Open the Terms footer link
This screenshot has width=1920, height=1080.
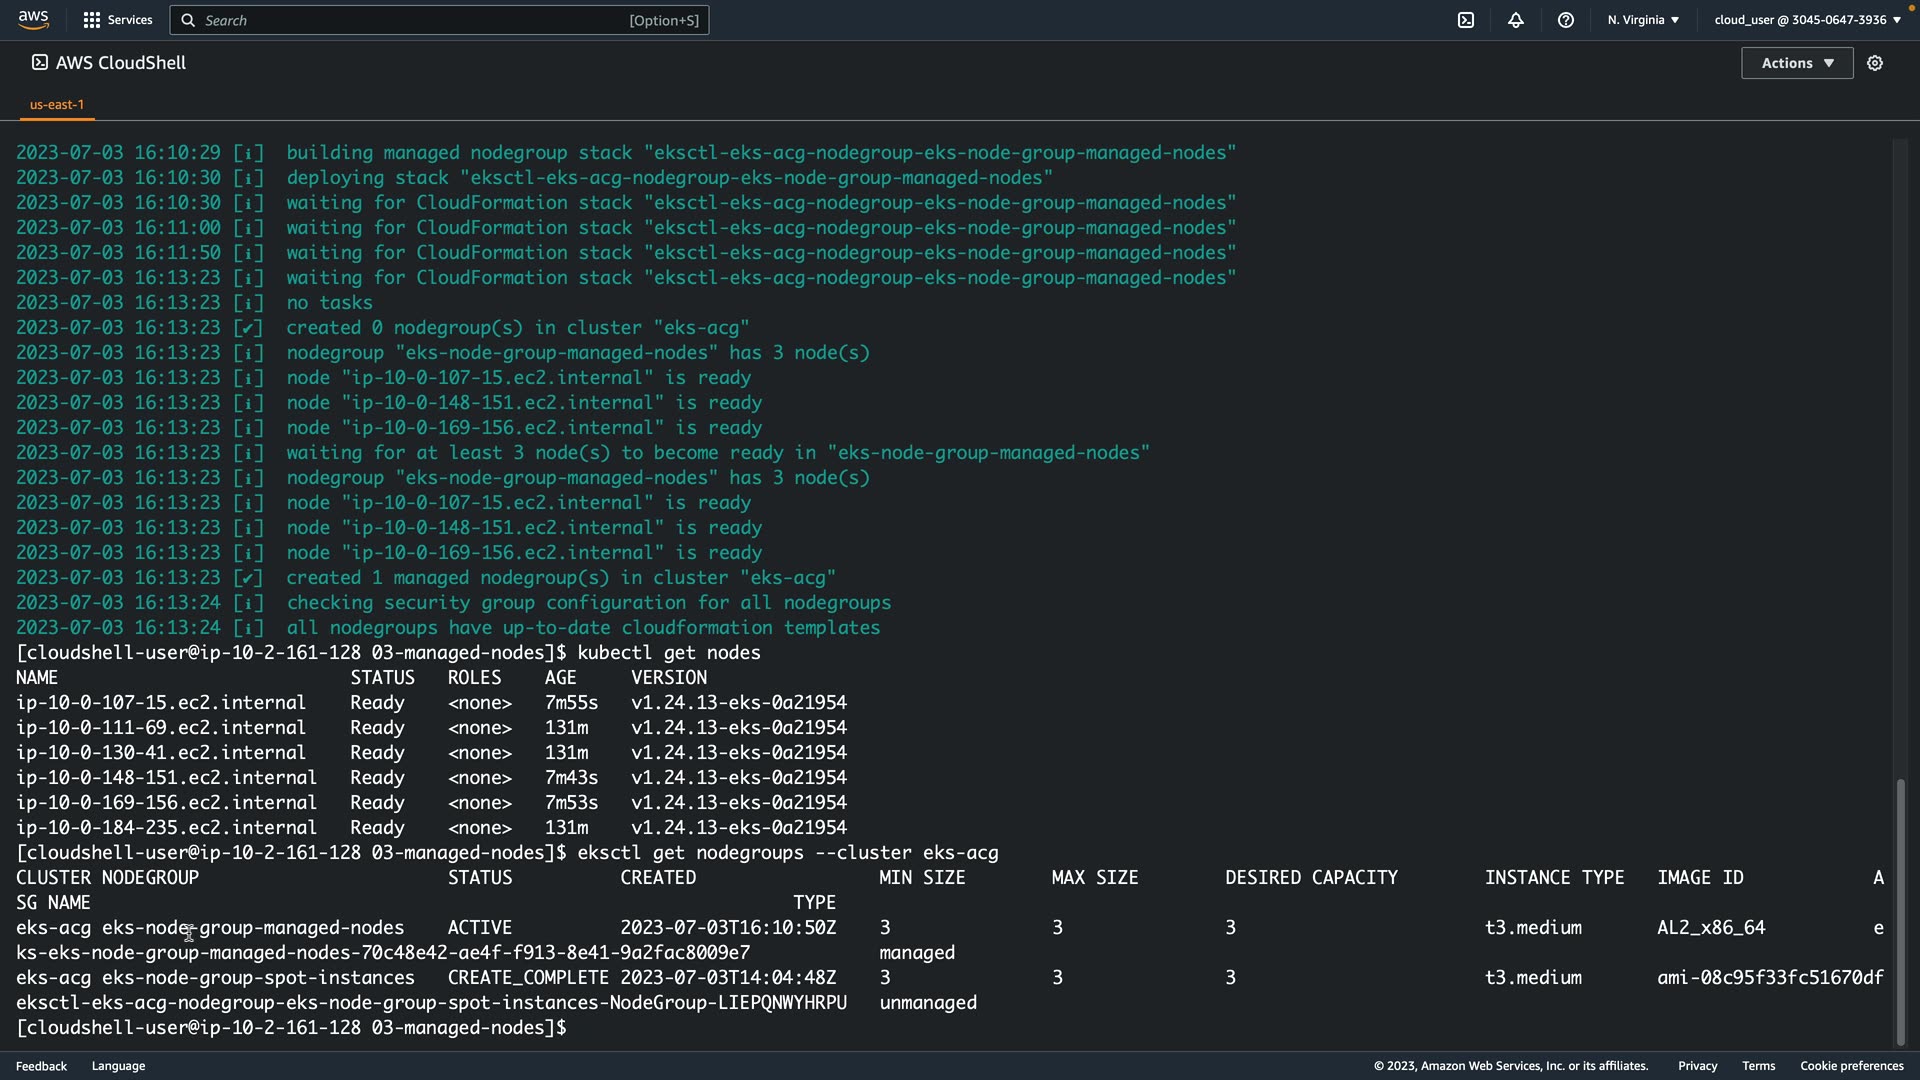click(x=1758, y=1066)
